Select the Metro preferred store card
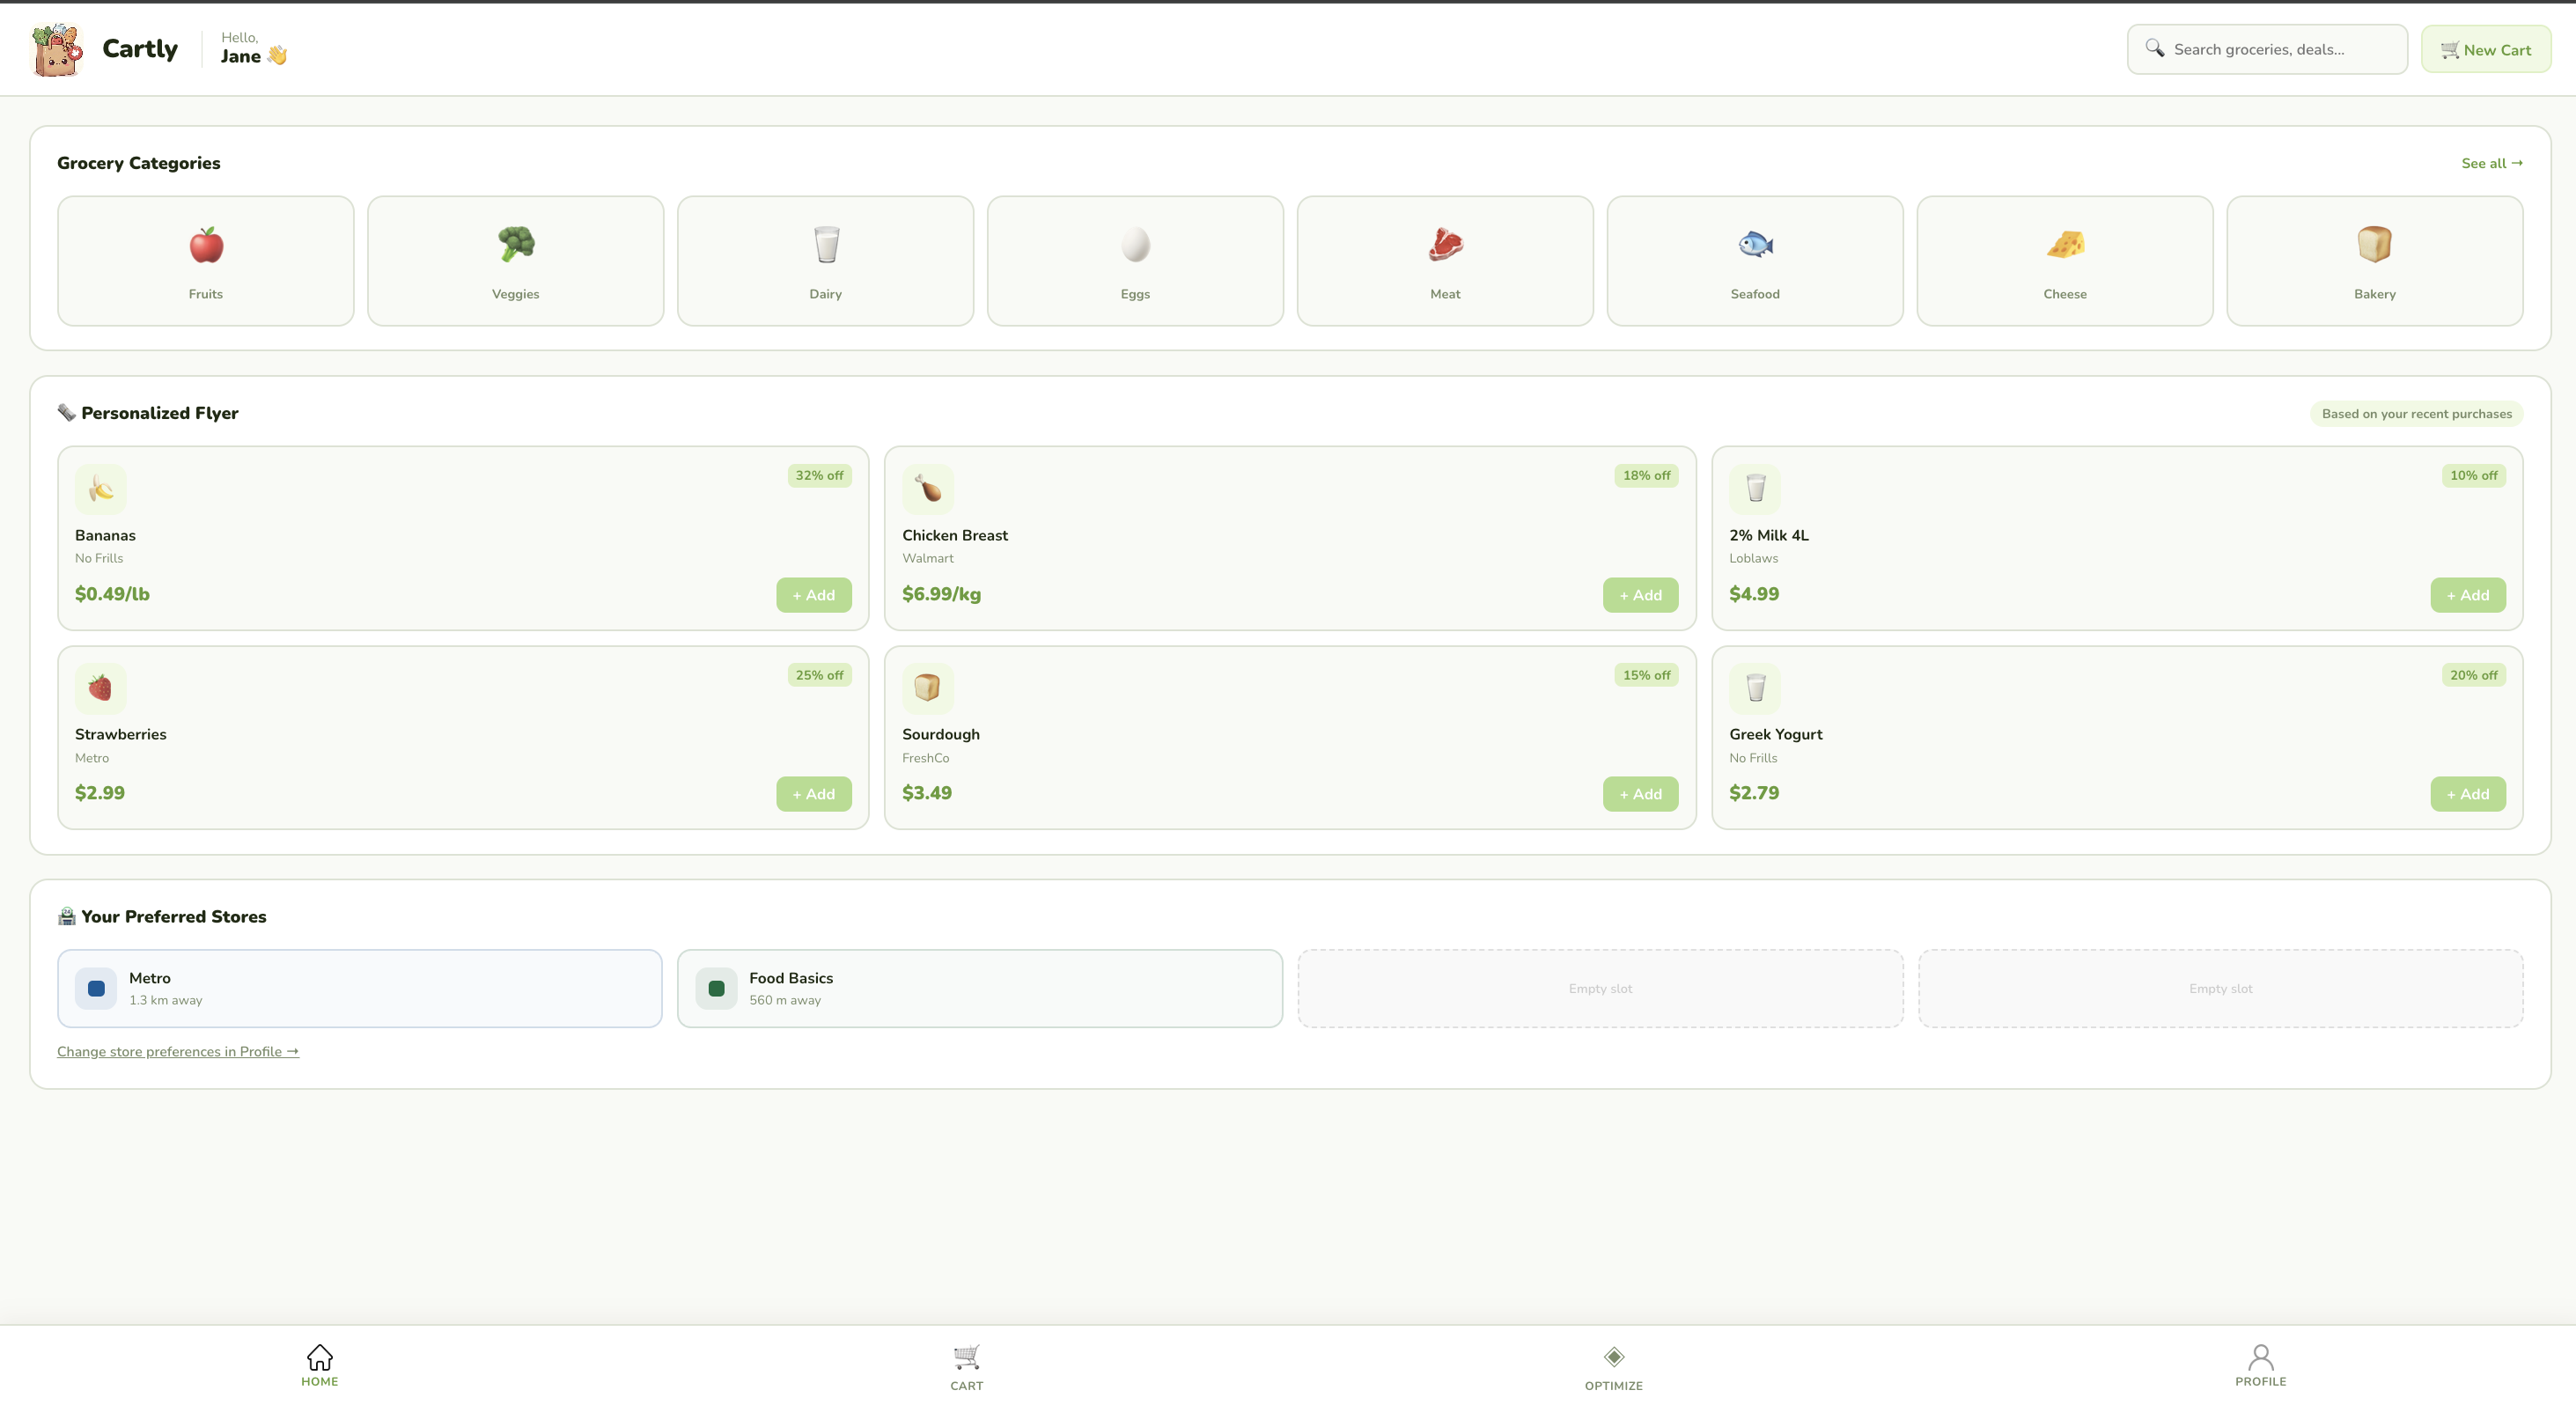The height and width of the screenshot is (1405, 2576). click(359, 988)
